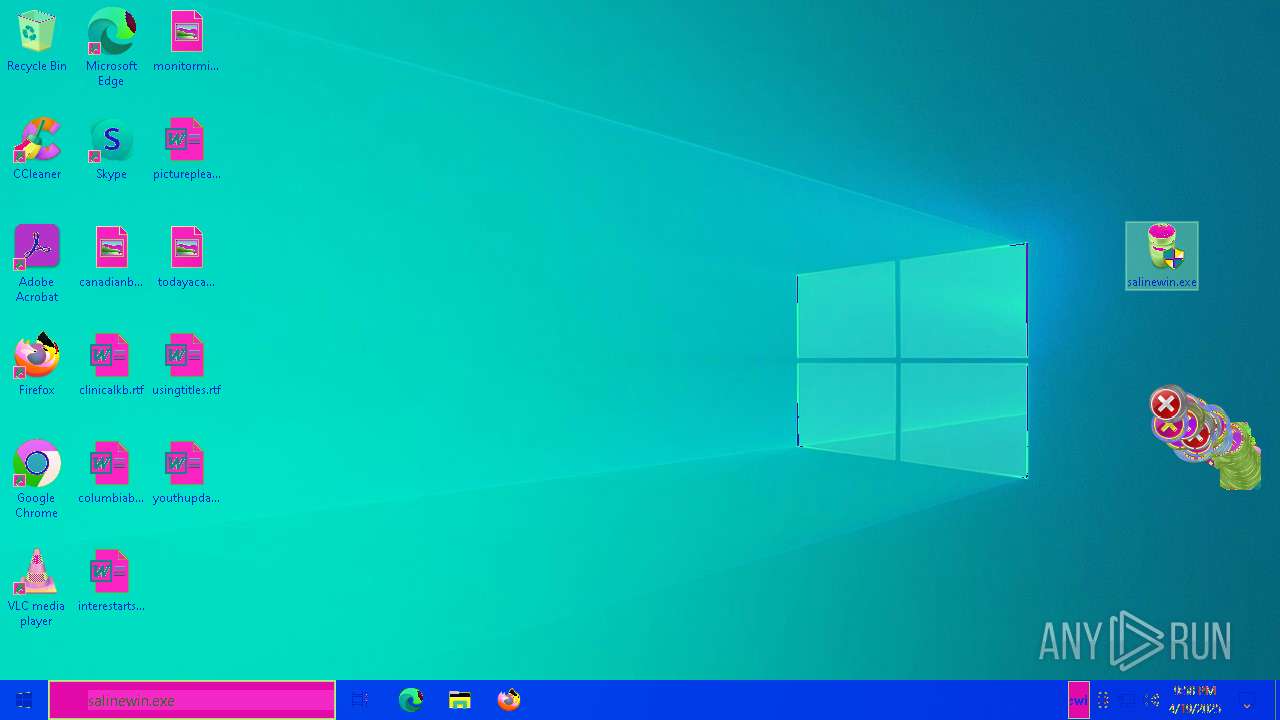Select the interestarts... document icon
This screenshot has height=720, width=1280.
pyautogui.click(x=111, y=581)
